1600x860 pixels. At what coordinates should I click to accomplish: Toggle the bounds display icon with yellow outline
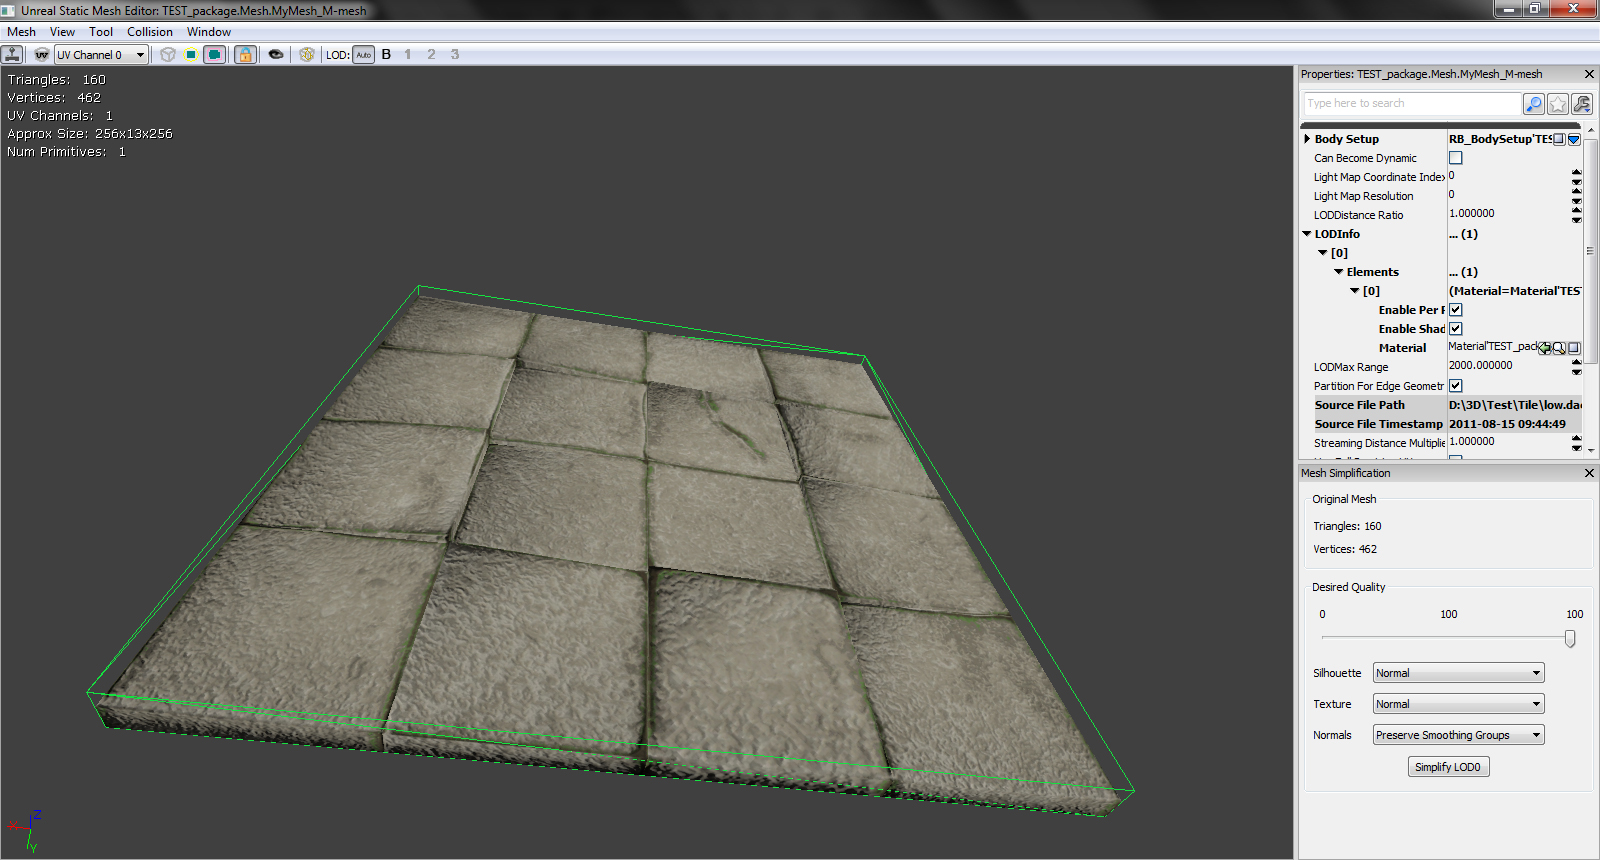191,55
